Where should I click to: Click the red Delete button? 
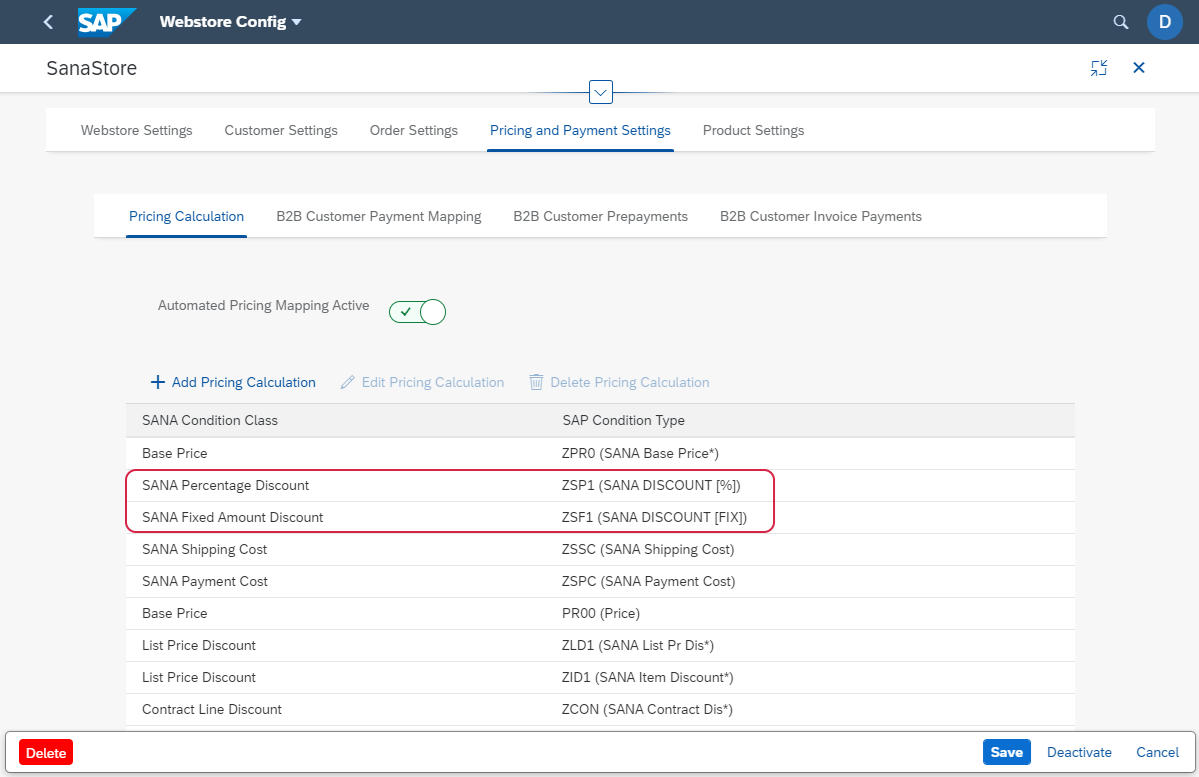coord(46,753)
